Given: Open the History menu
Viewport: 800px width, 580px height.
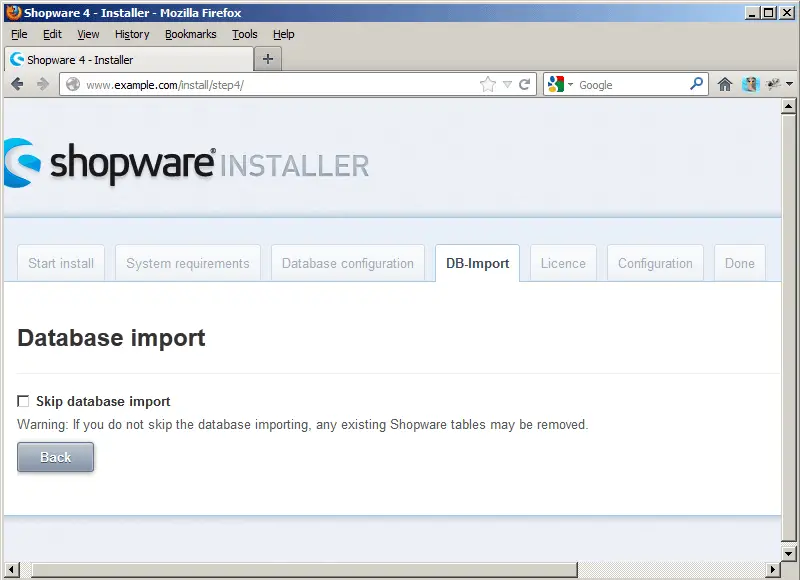Looking at the screenshot, I should coord(132,34).
